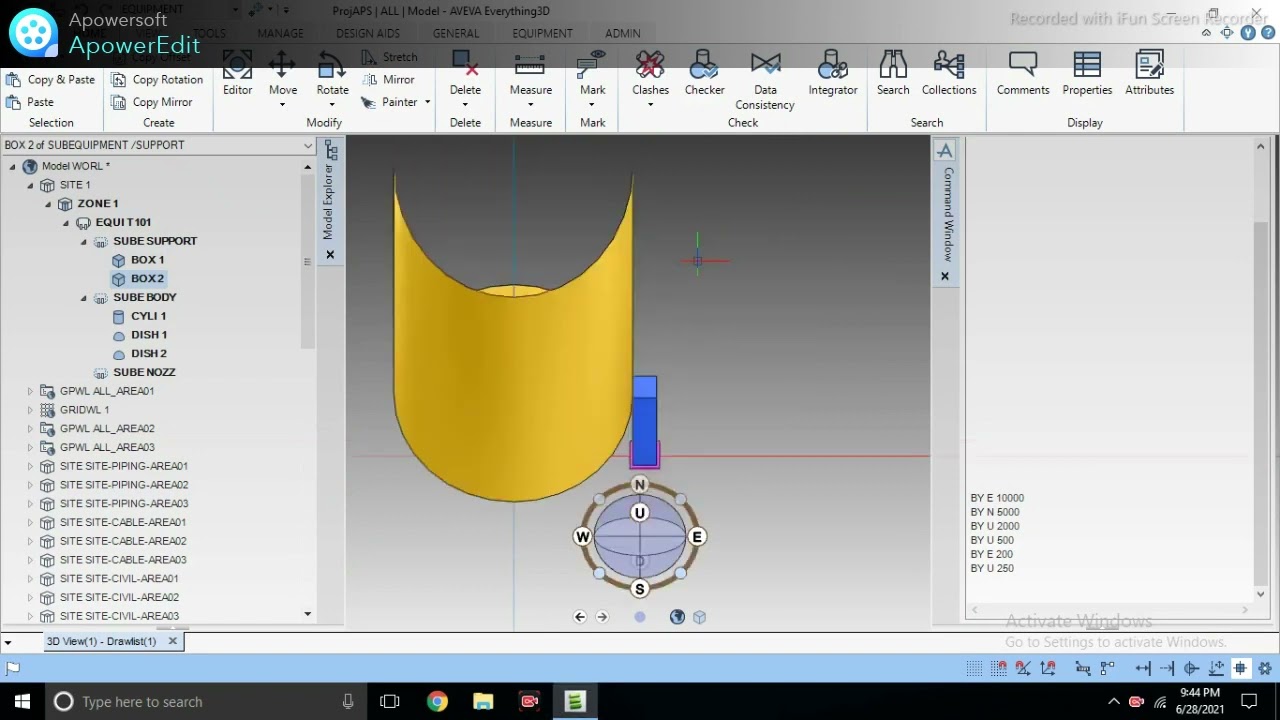Screen dimensions: 1280x720
Task: Toggle axis snap magnet icon
Action: (1048, 668)
